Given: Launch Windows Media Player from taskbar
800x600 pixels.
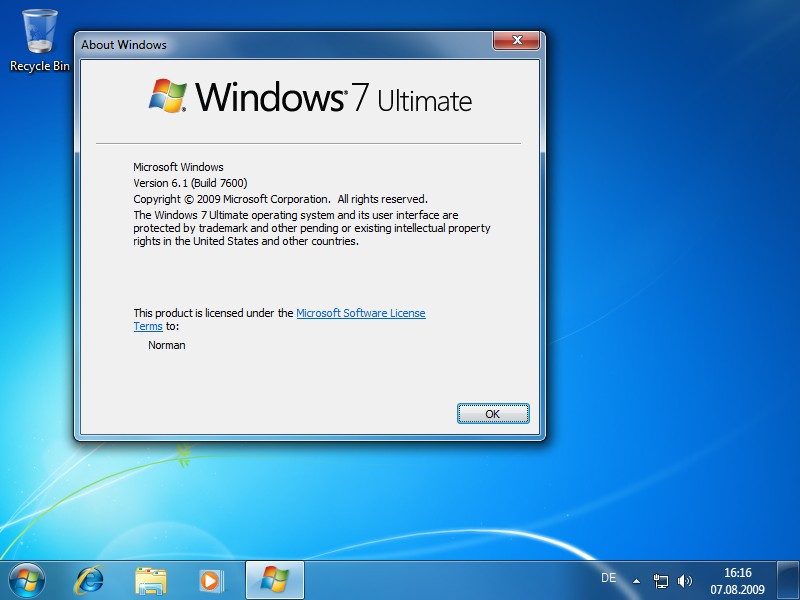Looking at the screenshot, I should coord(210,580).
